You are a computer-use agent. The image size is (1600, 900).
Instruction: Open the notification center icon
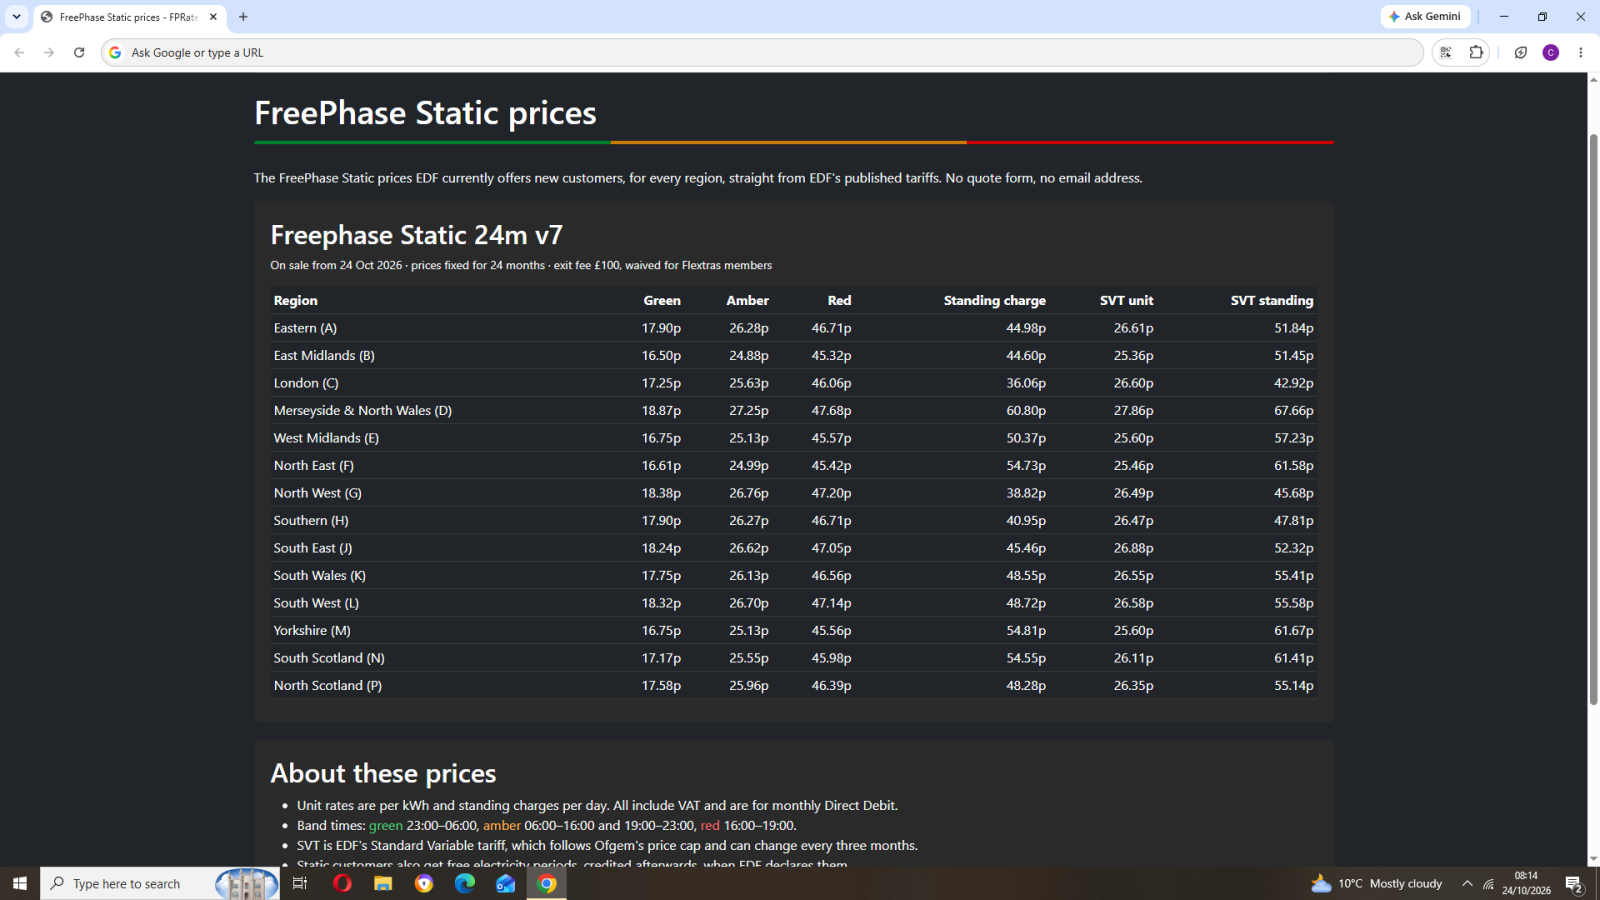(x=1574, y=884)
